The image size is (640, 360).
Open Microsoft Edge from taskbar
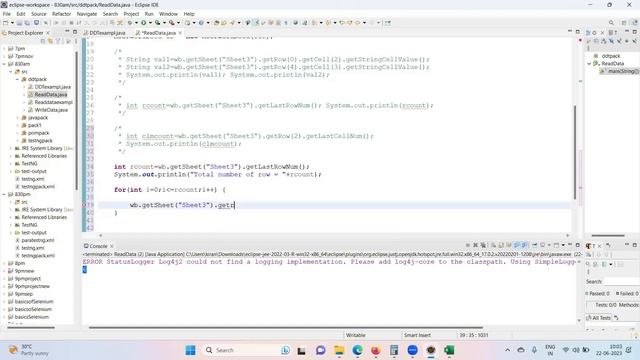click(358, 350)
